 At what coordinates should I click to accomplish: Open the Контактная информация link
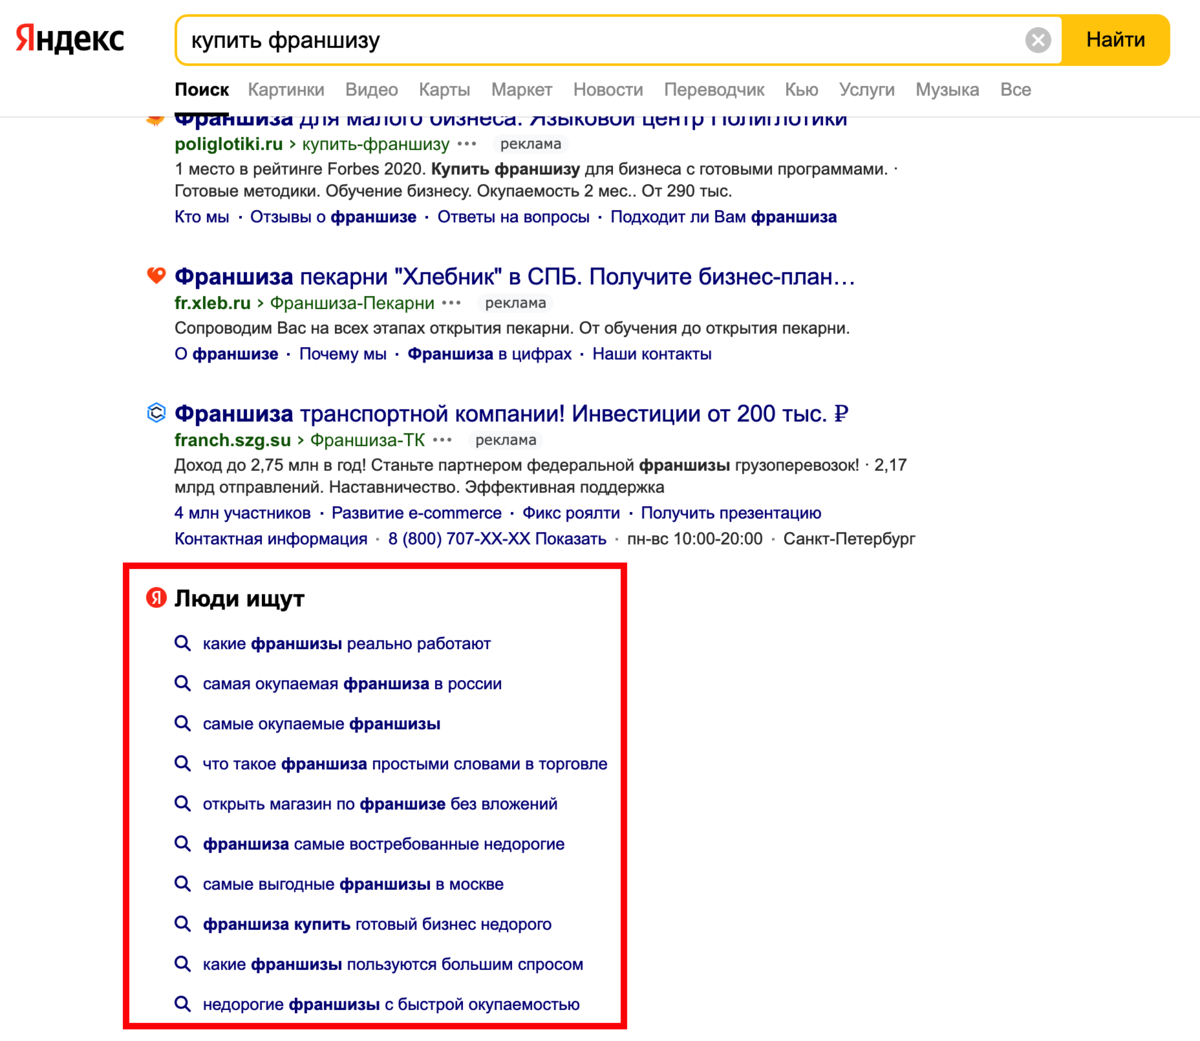271,539
